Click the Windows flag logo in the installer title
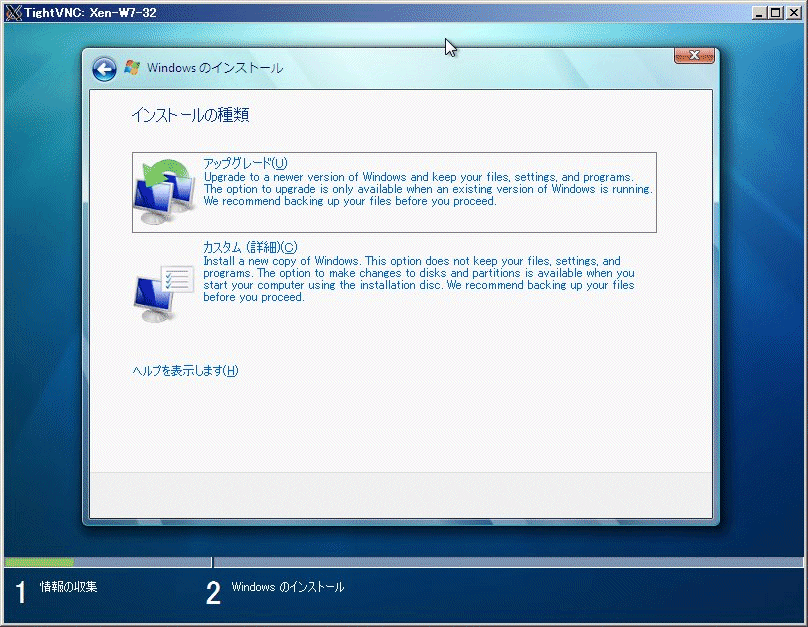Image resolution: width=808 pixels, height=627 pixels. pyautogui.click(x=132, y=67)
